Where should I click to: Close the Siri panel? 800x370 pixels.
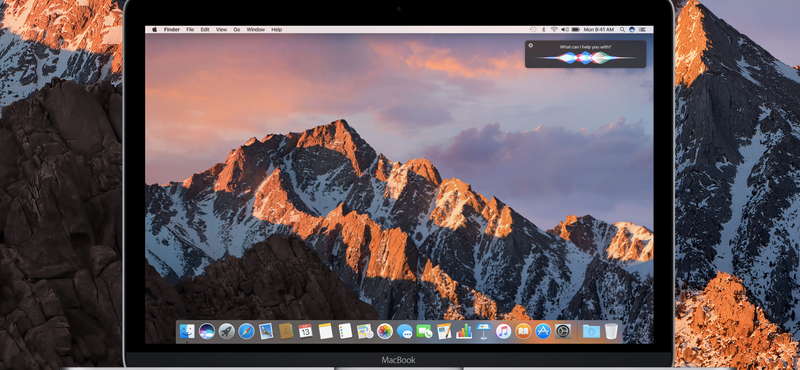tap(531, 45)
